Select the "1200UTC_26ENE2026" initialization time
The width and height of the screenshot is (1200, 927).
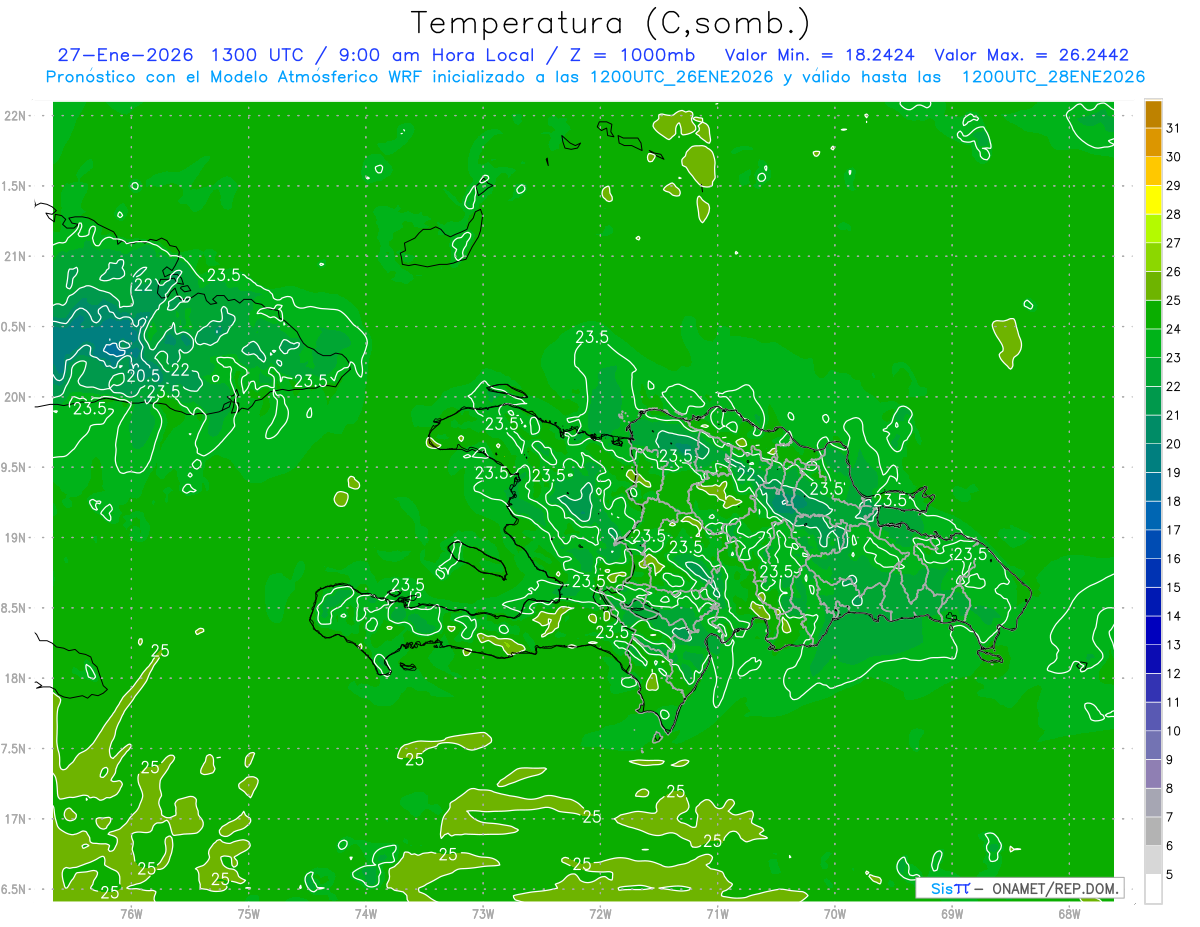pyautogui.click(x=680, y=77)
